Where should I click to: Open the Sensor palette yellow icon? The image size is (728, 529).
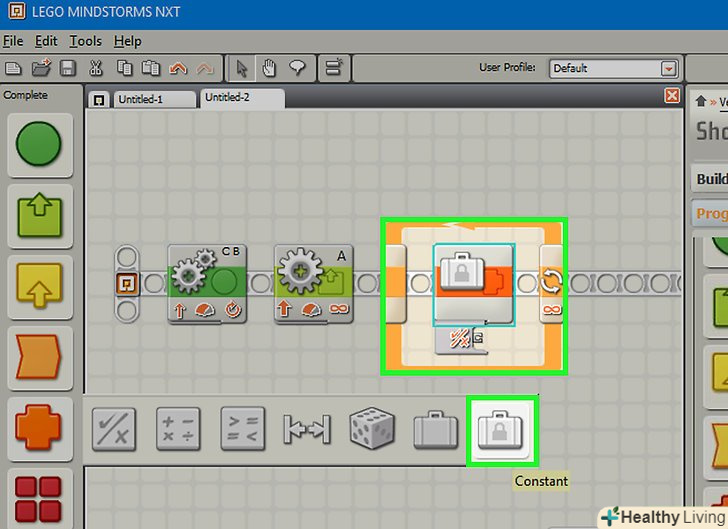(x=39, y=287)
